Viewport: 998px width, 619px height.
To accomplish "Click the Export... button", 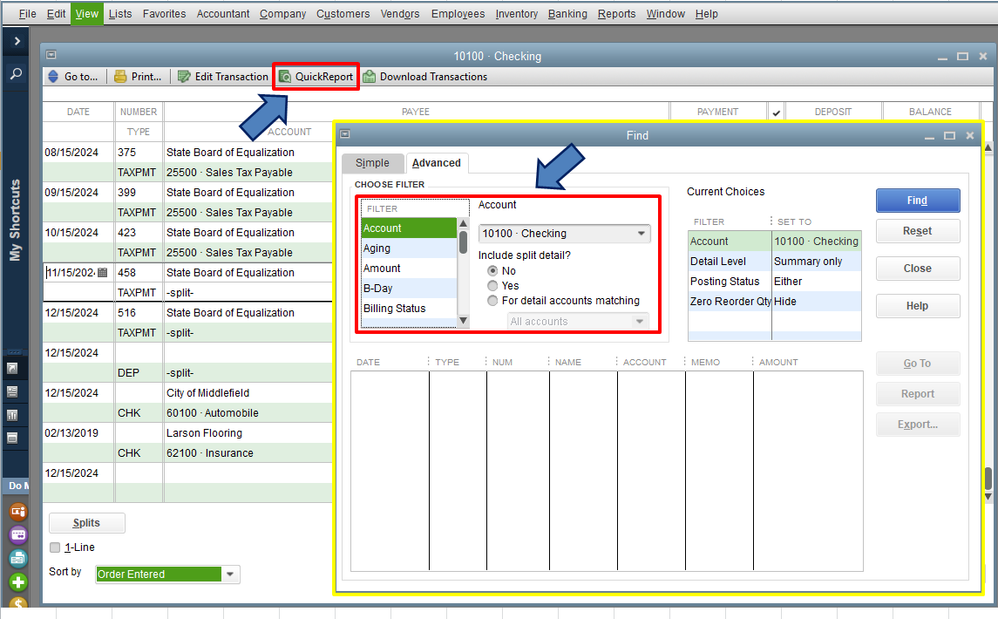I will pos(918,424).
